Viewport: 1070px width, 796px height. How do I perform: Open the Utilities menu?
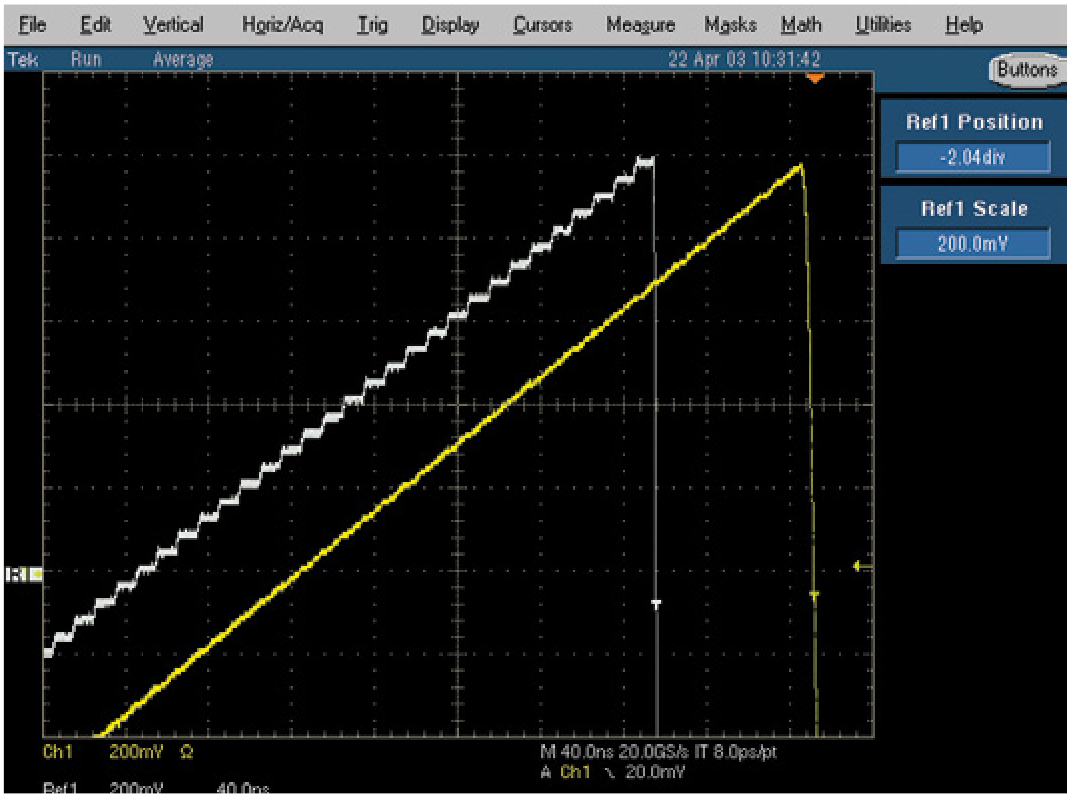(884, 24)
